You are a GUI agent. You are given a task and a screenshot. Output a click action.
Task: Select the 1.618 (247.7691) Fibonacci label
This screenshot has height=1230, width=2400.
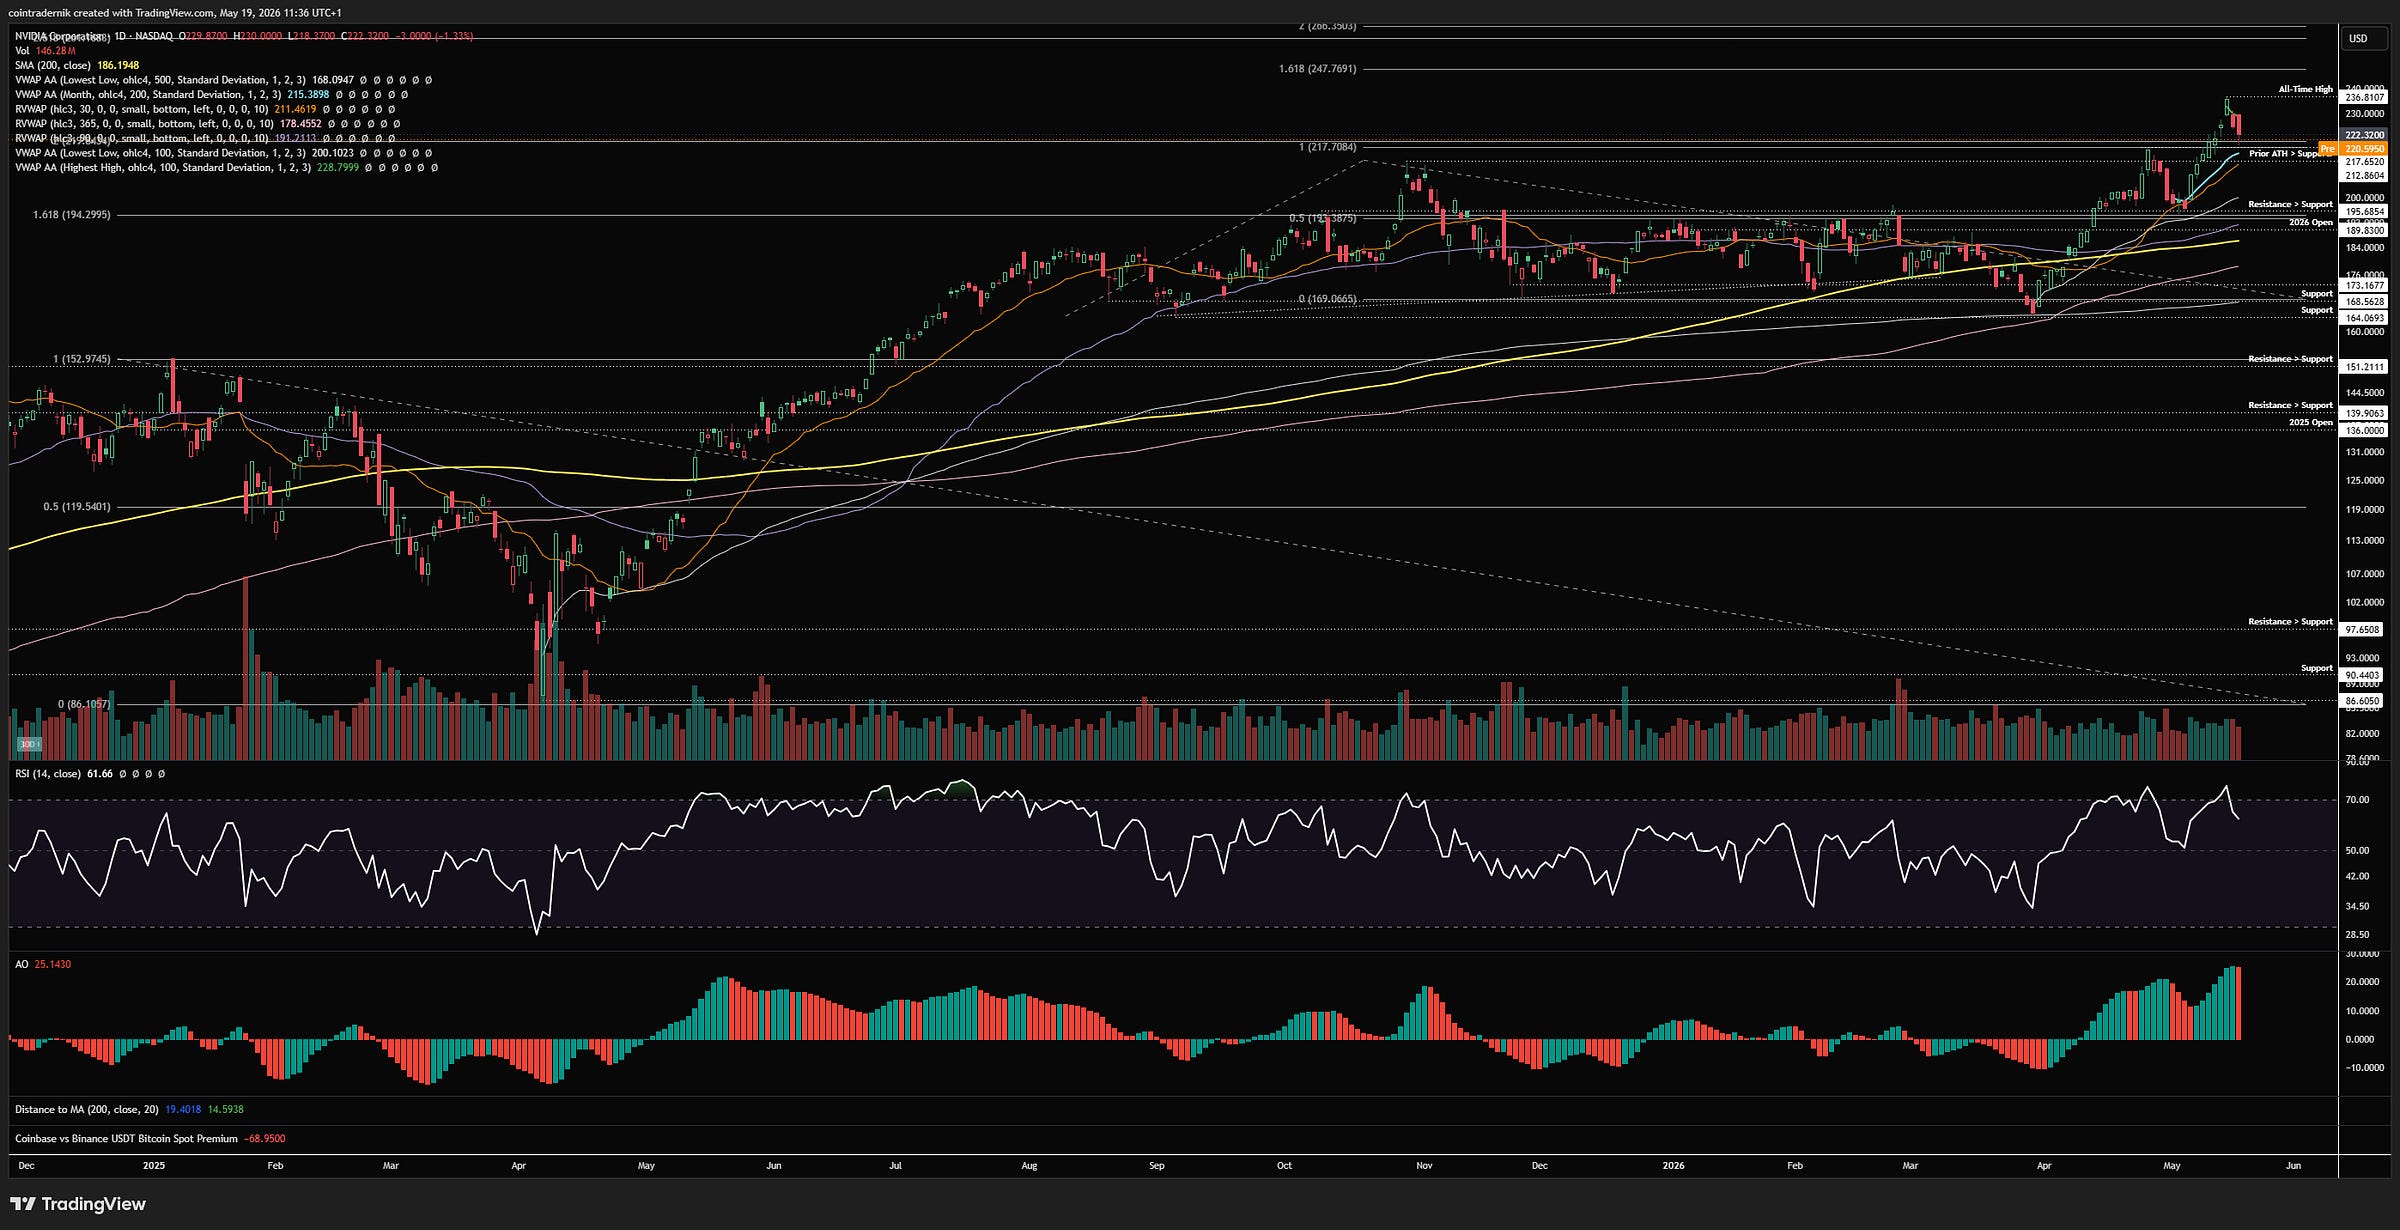[1317, 69]
